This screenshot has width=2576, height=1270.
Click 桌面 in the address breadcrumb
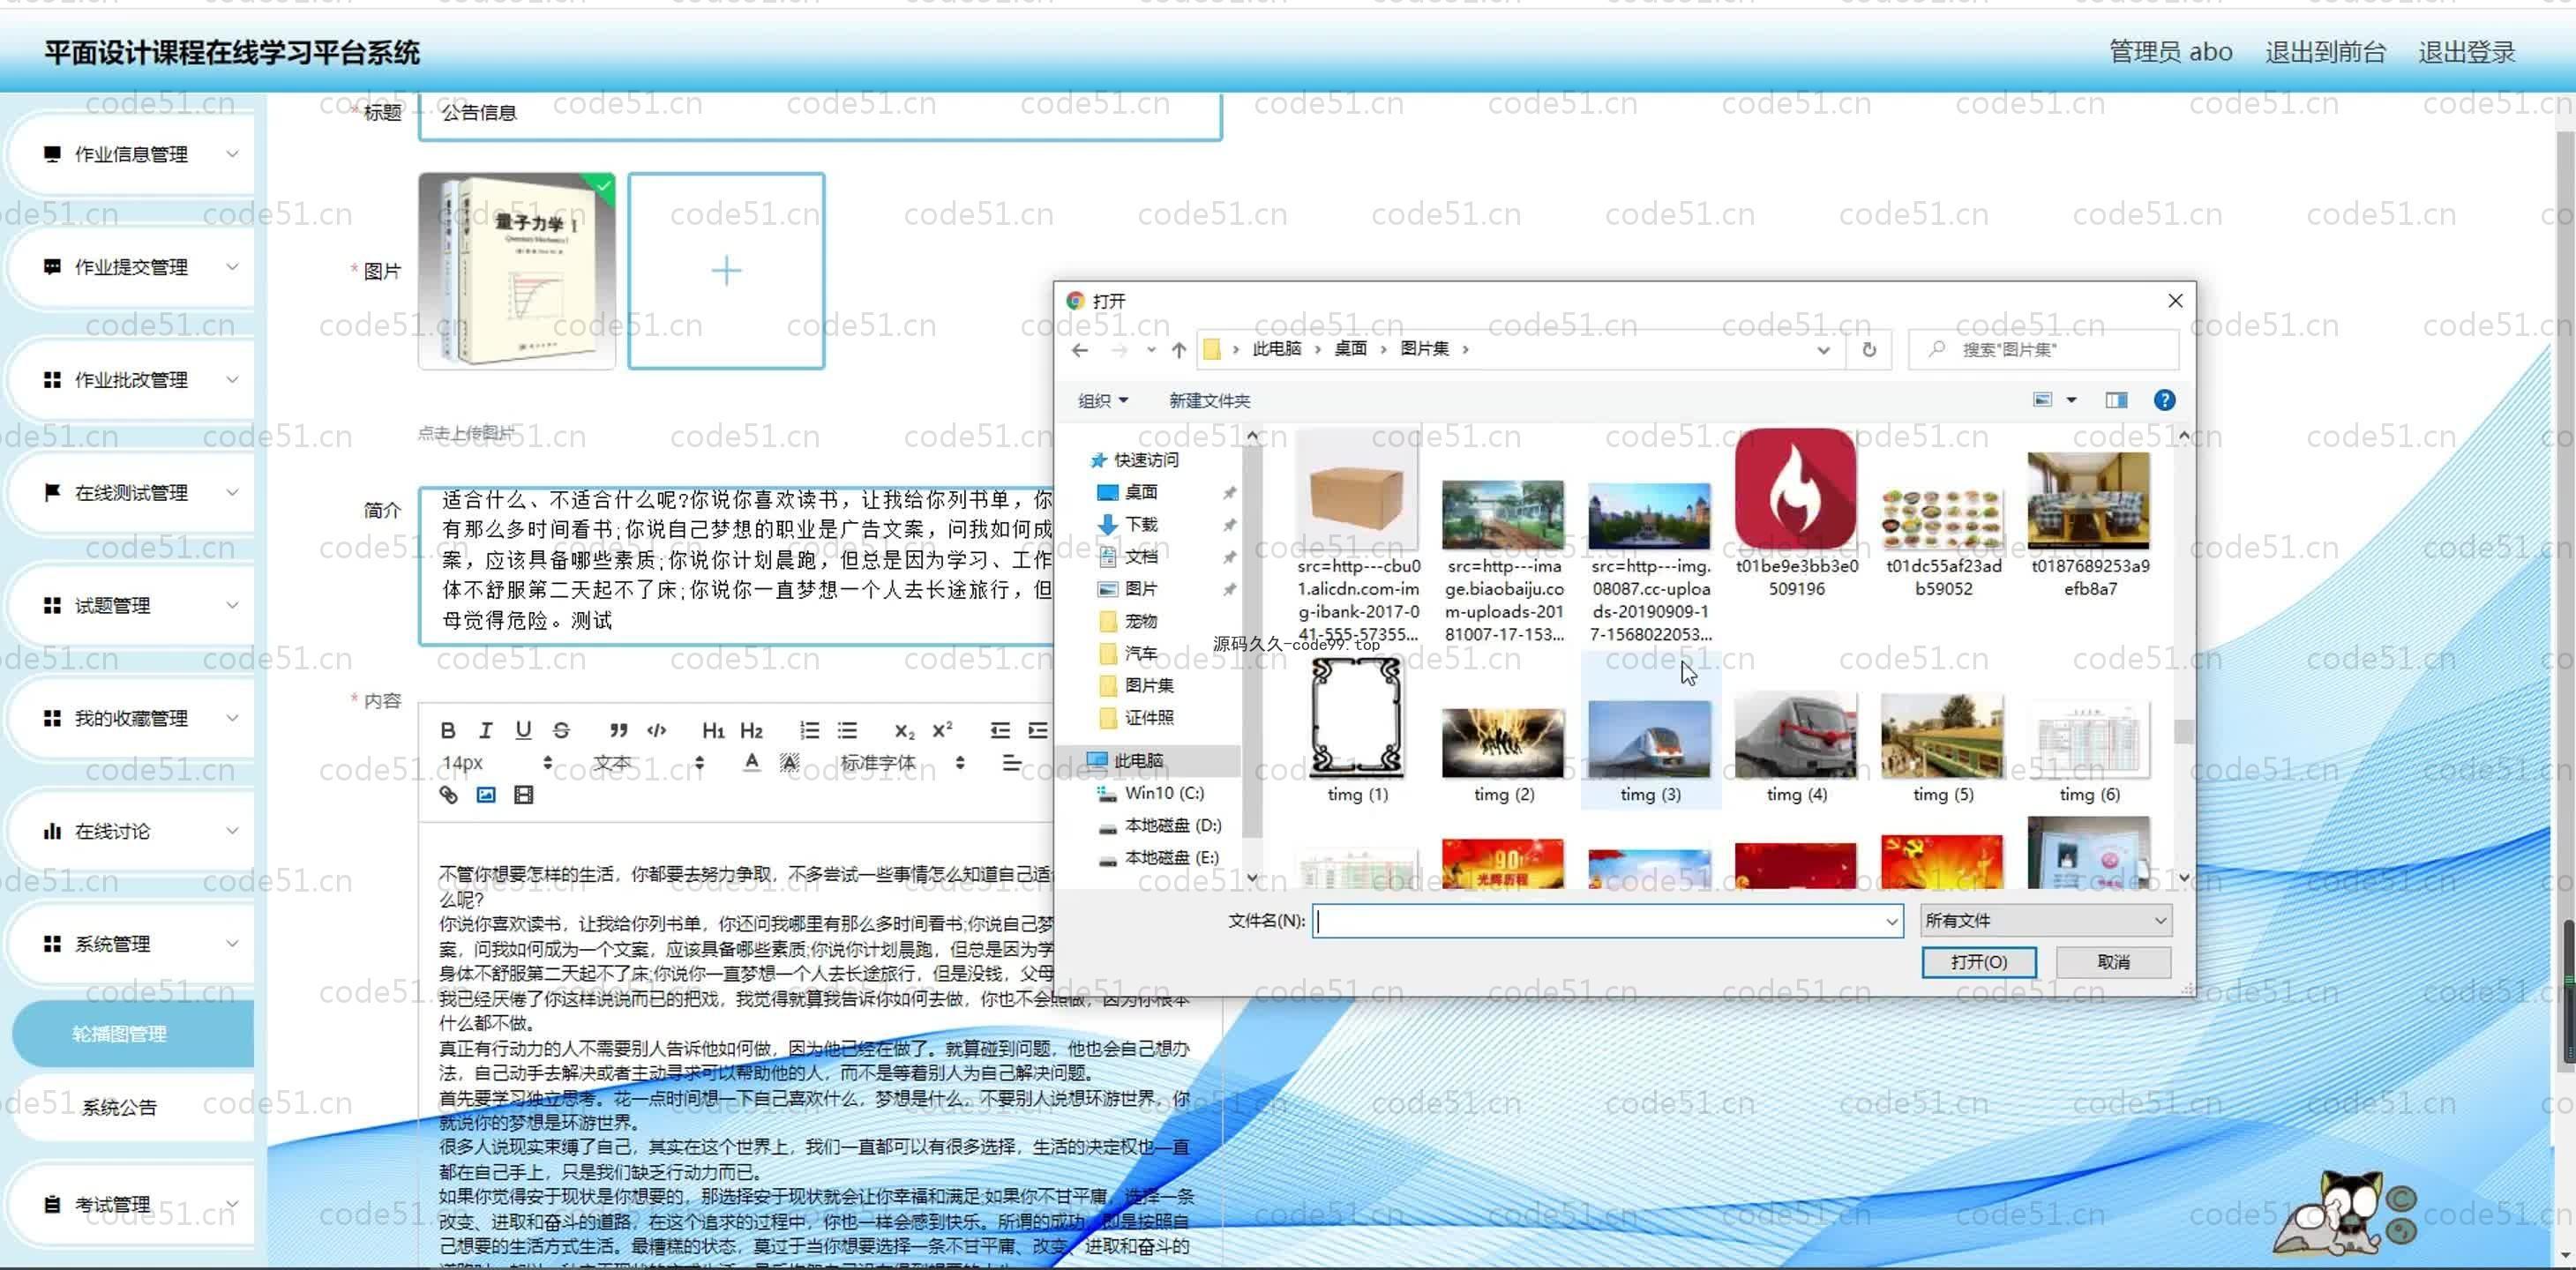click(x=1350, y=349)
